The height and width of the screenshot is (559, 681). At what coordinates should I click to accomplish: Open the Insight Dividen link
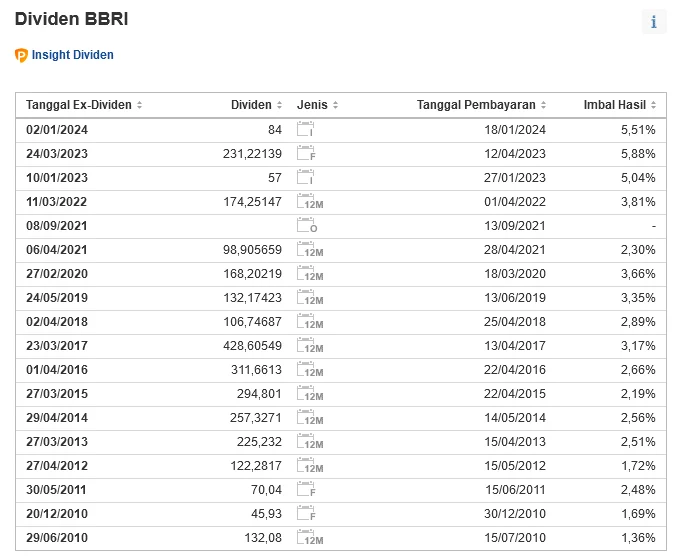(73, 55)
